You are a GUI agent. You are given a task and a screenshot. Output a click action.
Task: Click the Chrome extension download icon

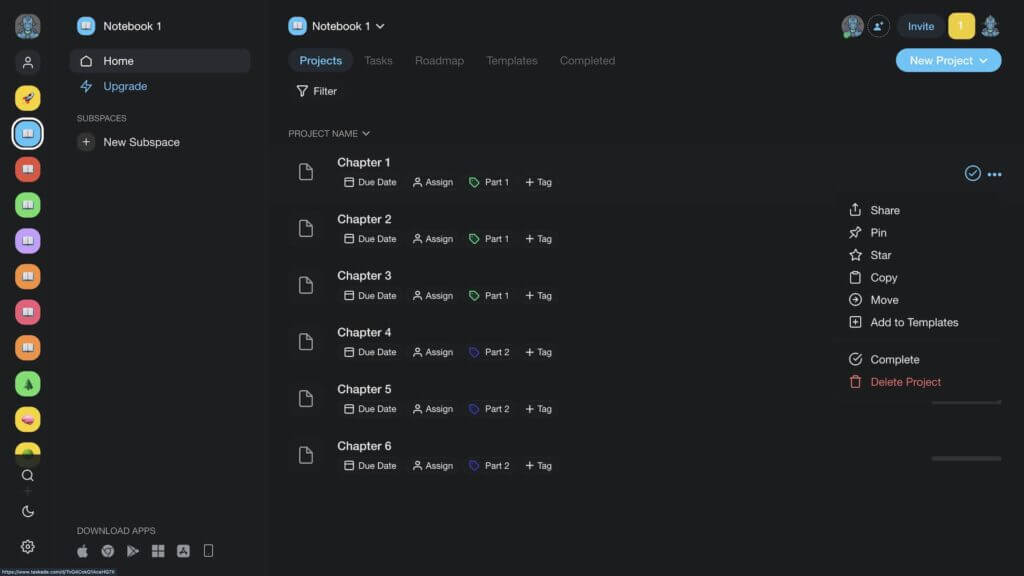tap(108, 550)
